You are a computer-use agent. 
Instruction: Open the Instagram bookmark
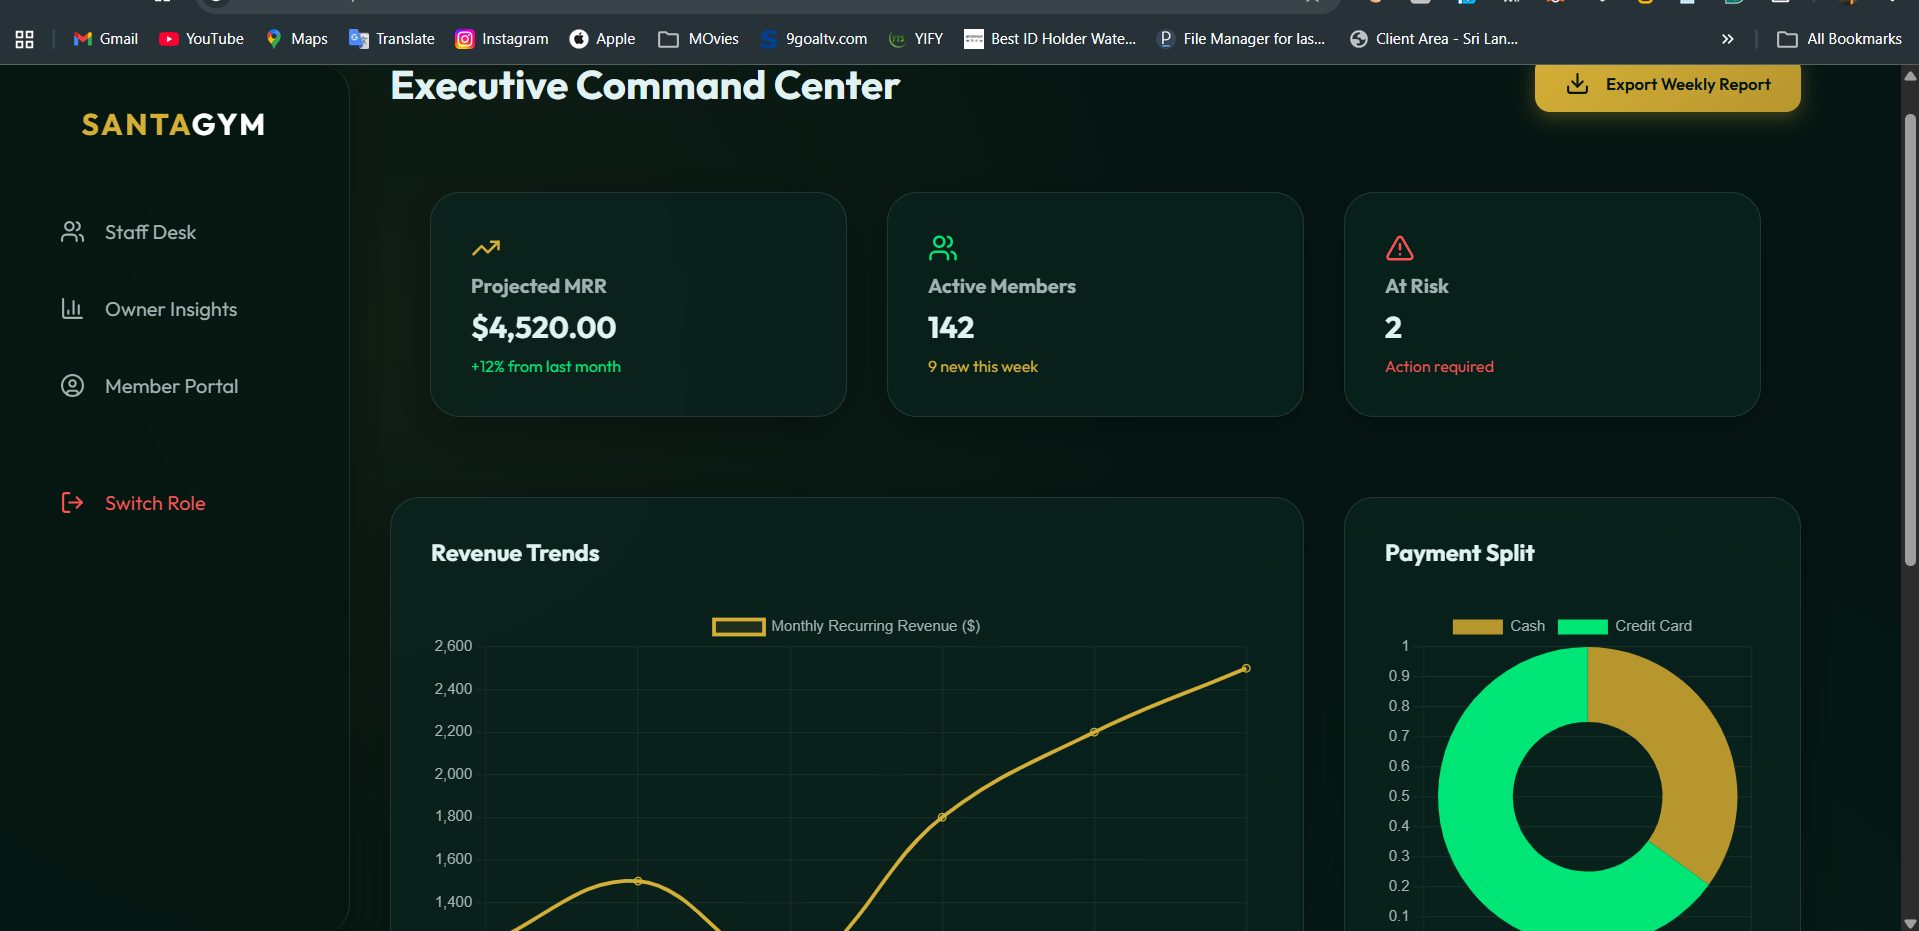[502, 39]
